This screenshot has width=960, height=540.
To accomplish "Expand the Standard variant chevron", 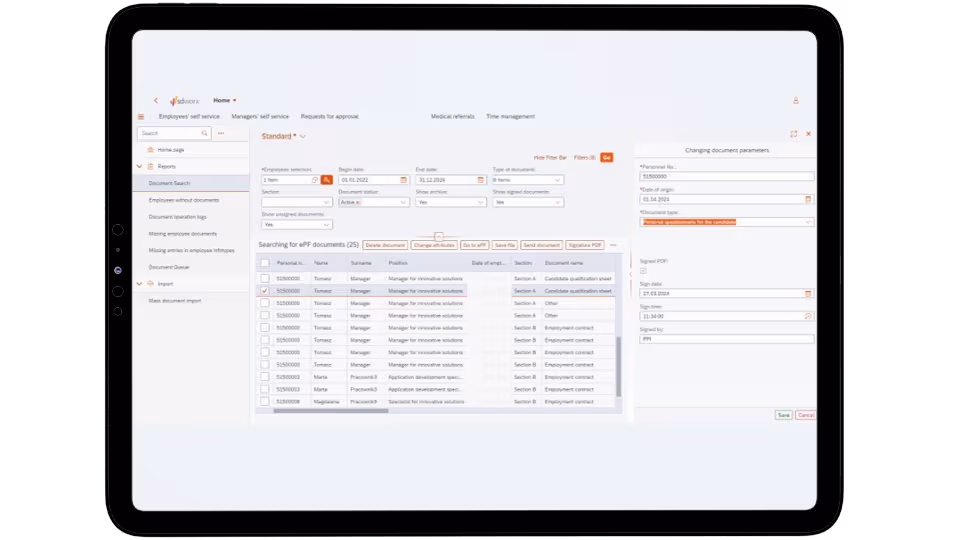I will point(302,137).
